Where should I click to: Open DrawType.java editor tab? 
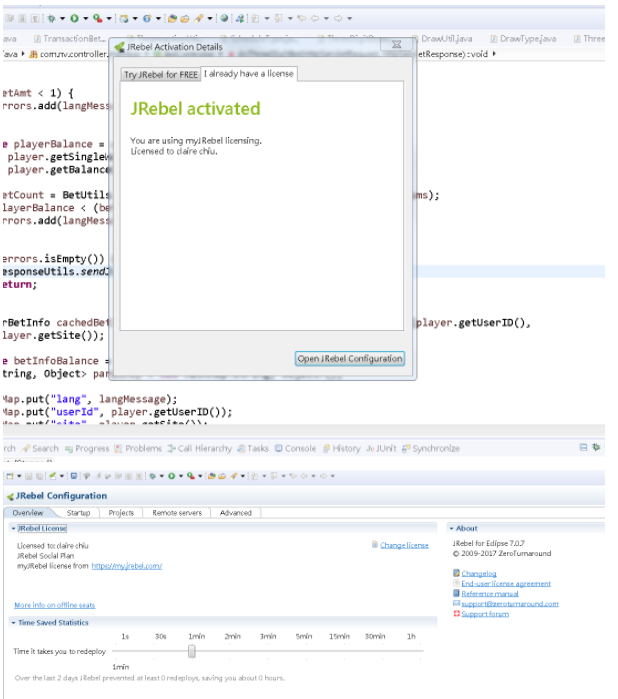[523, 39]
